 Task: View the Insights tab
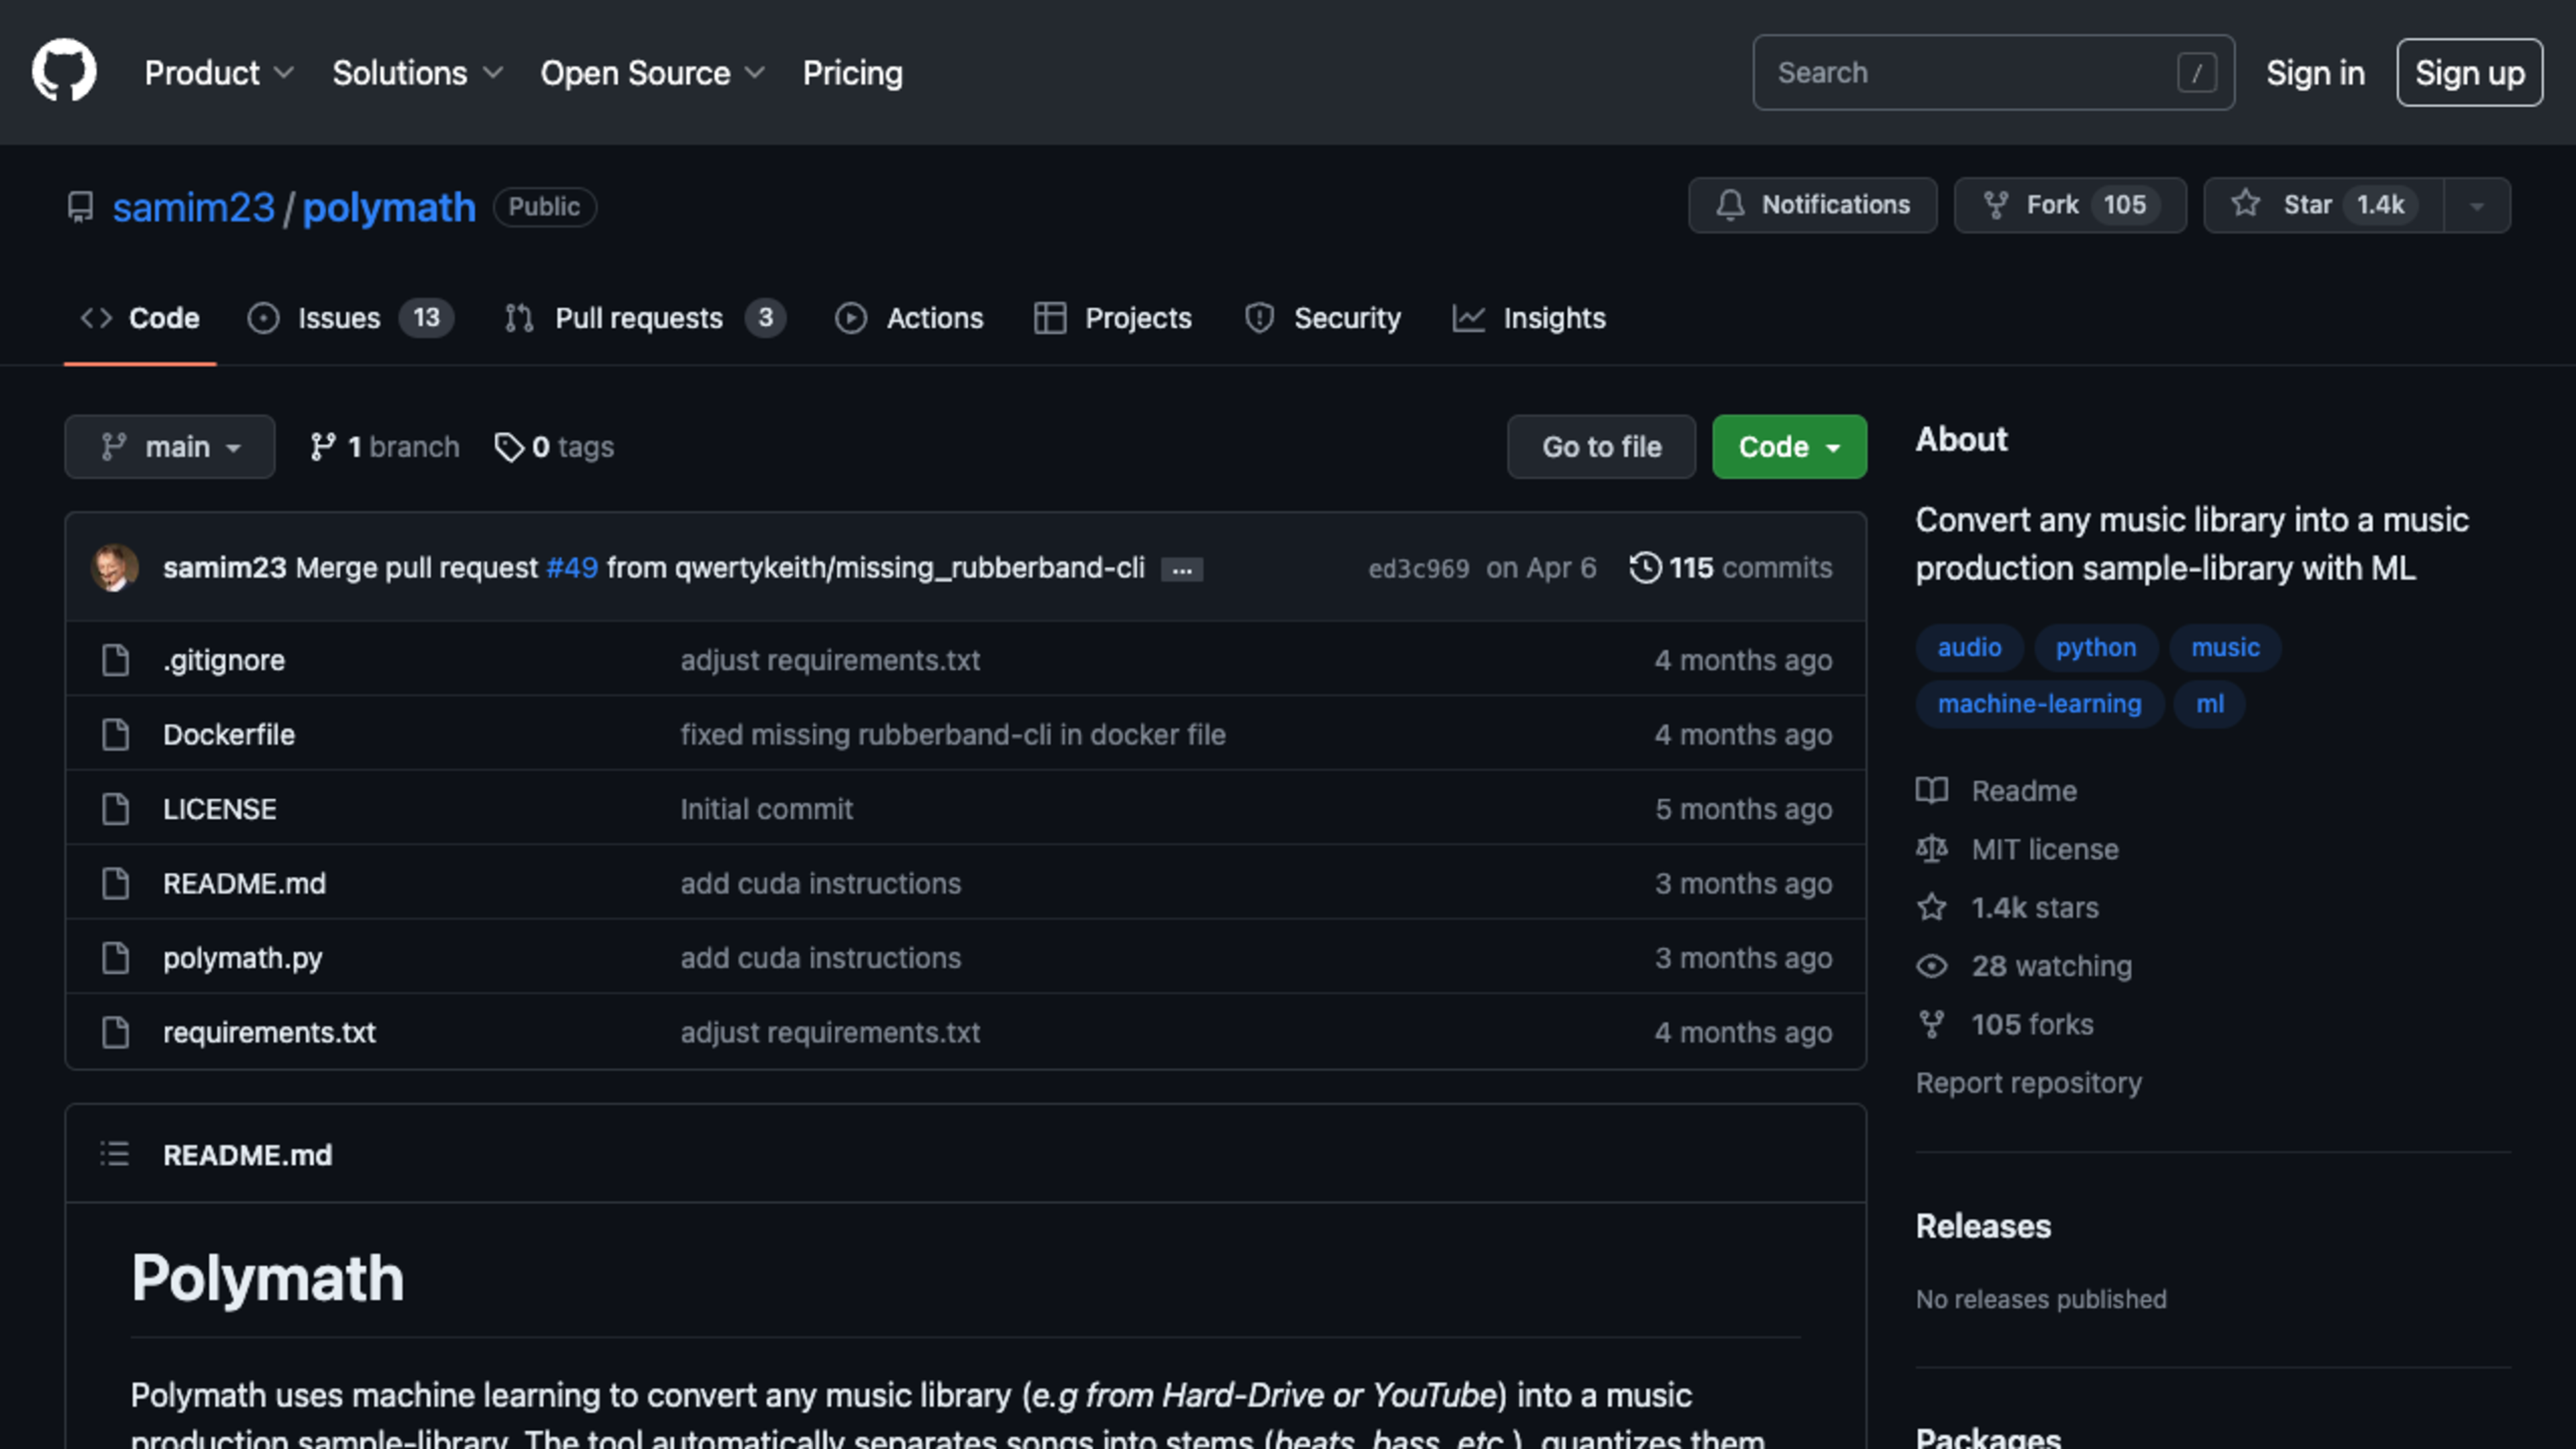[x=1529, y=319]
